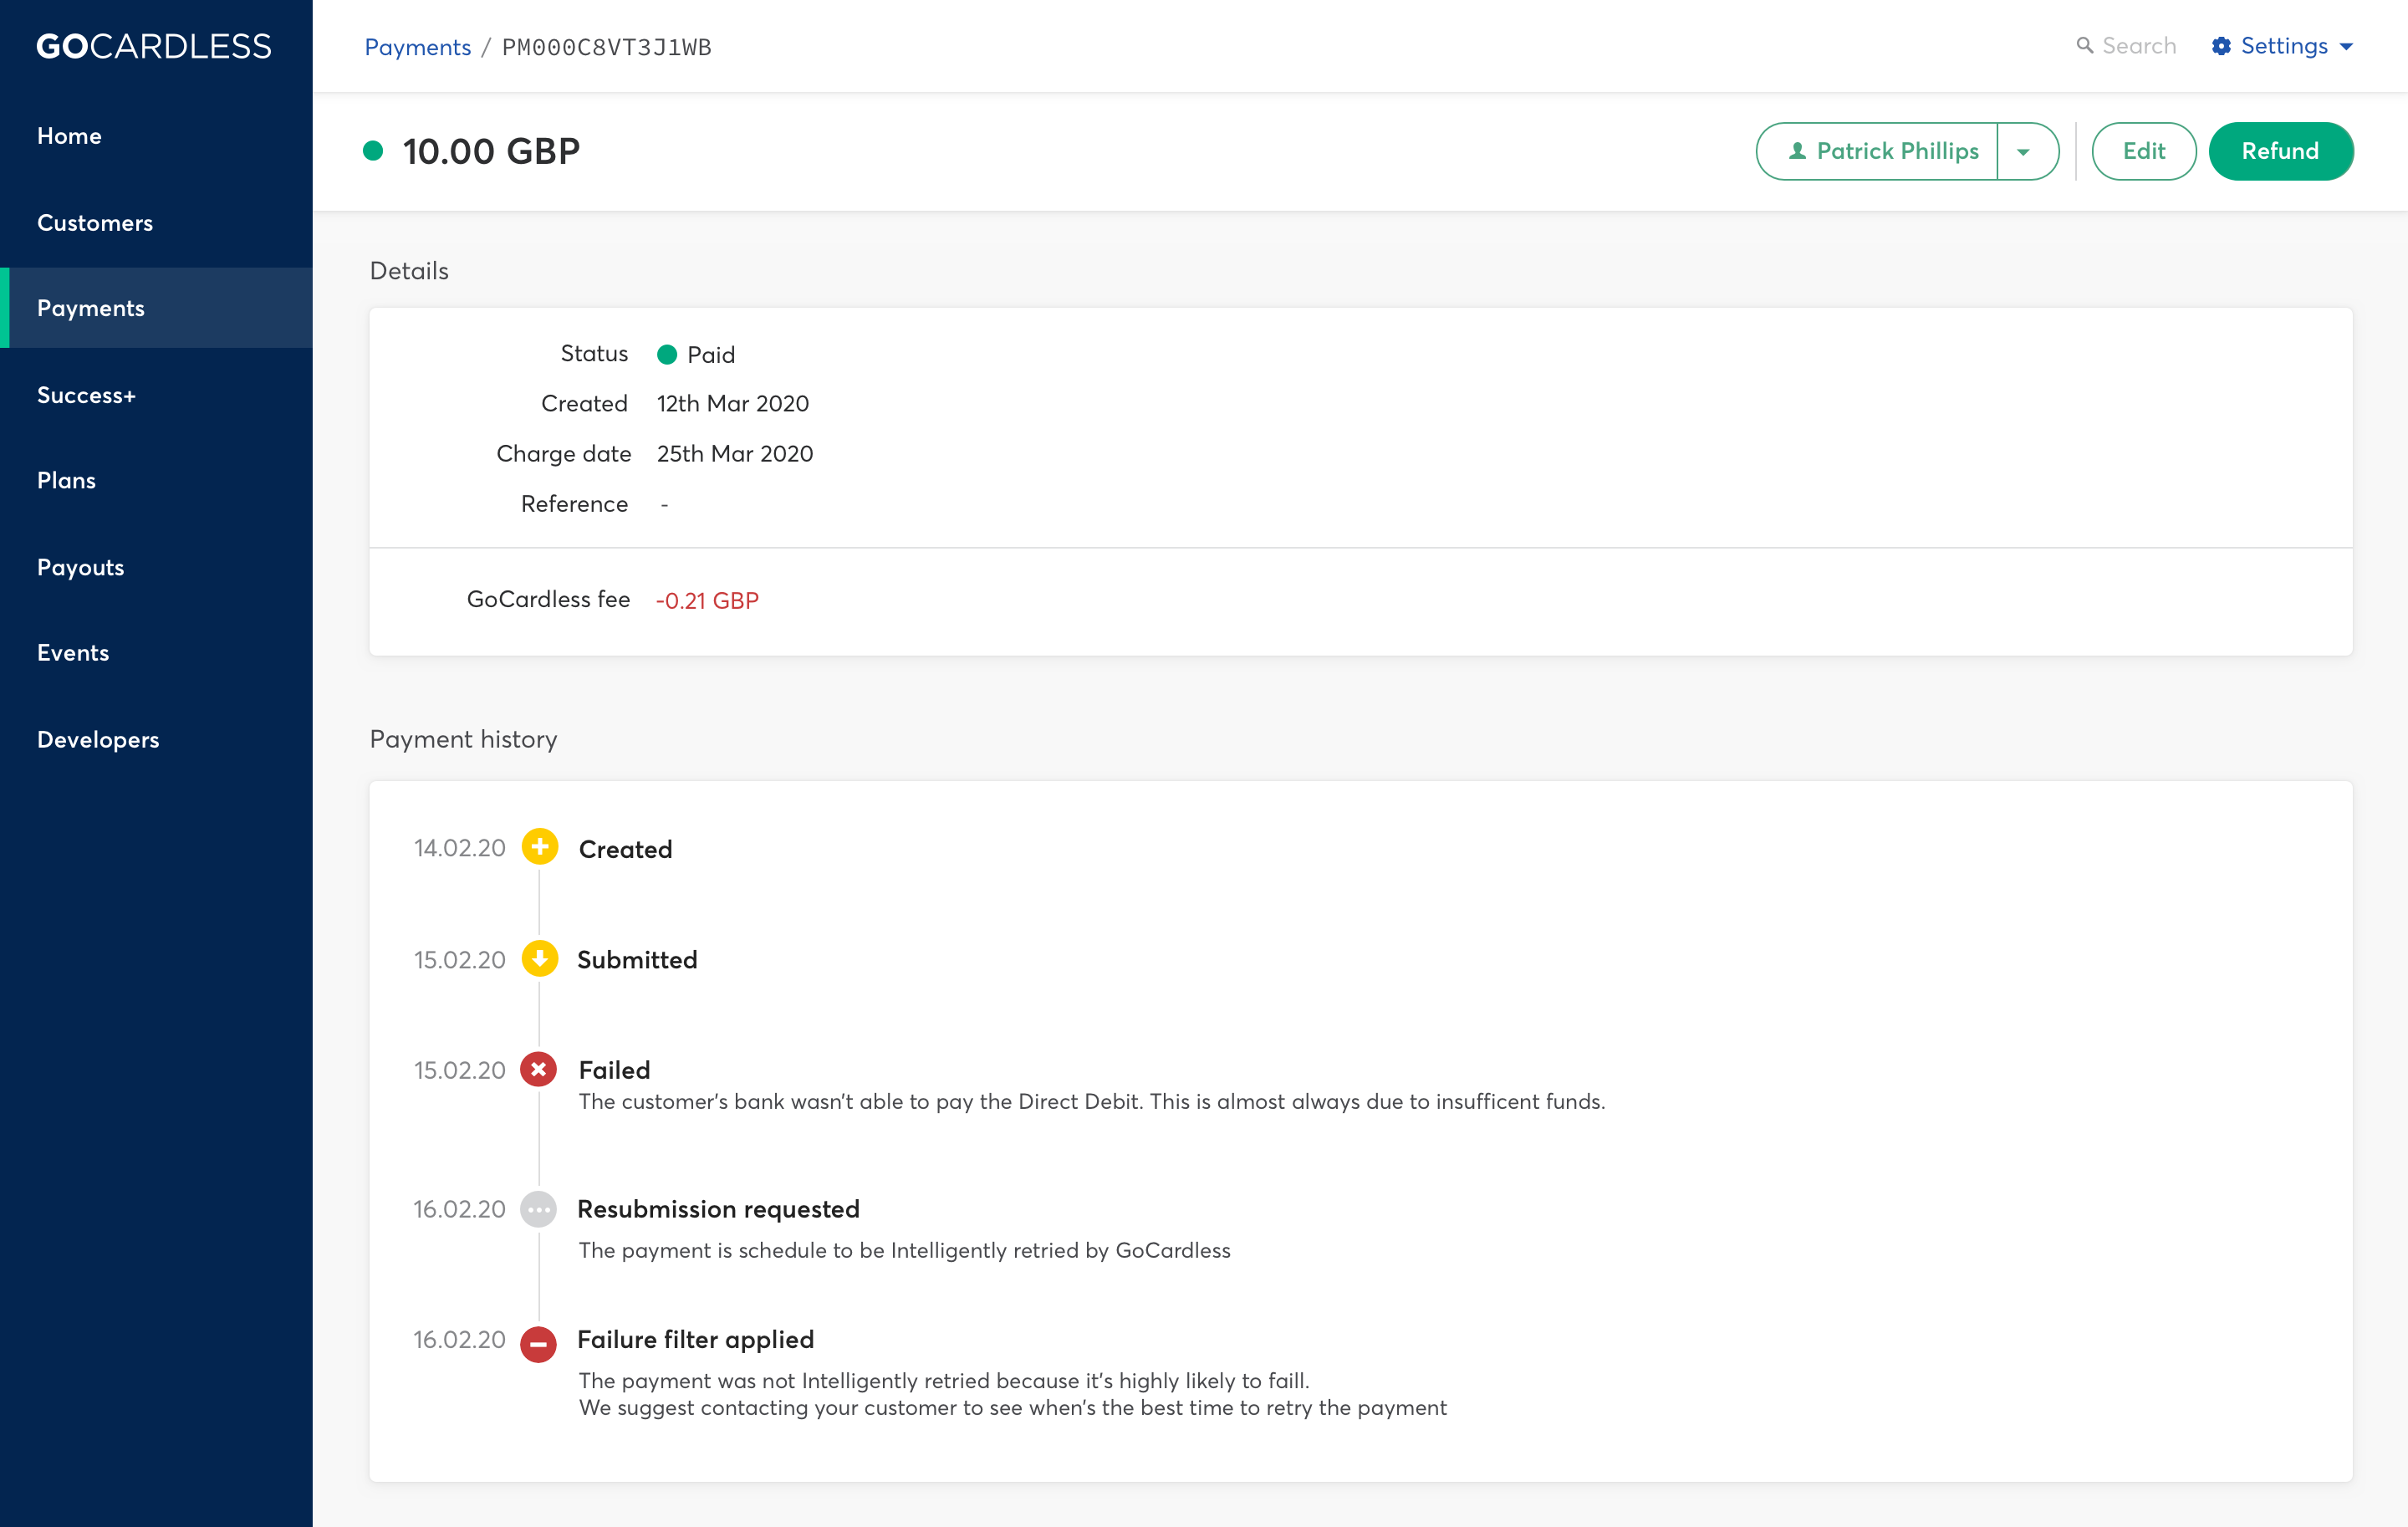Click the yellow plus Created history icon
This screenshot has width=2408, height=1527.
point(539,847)
